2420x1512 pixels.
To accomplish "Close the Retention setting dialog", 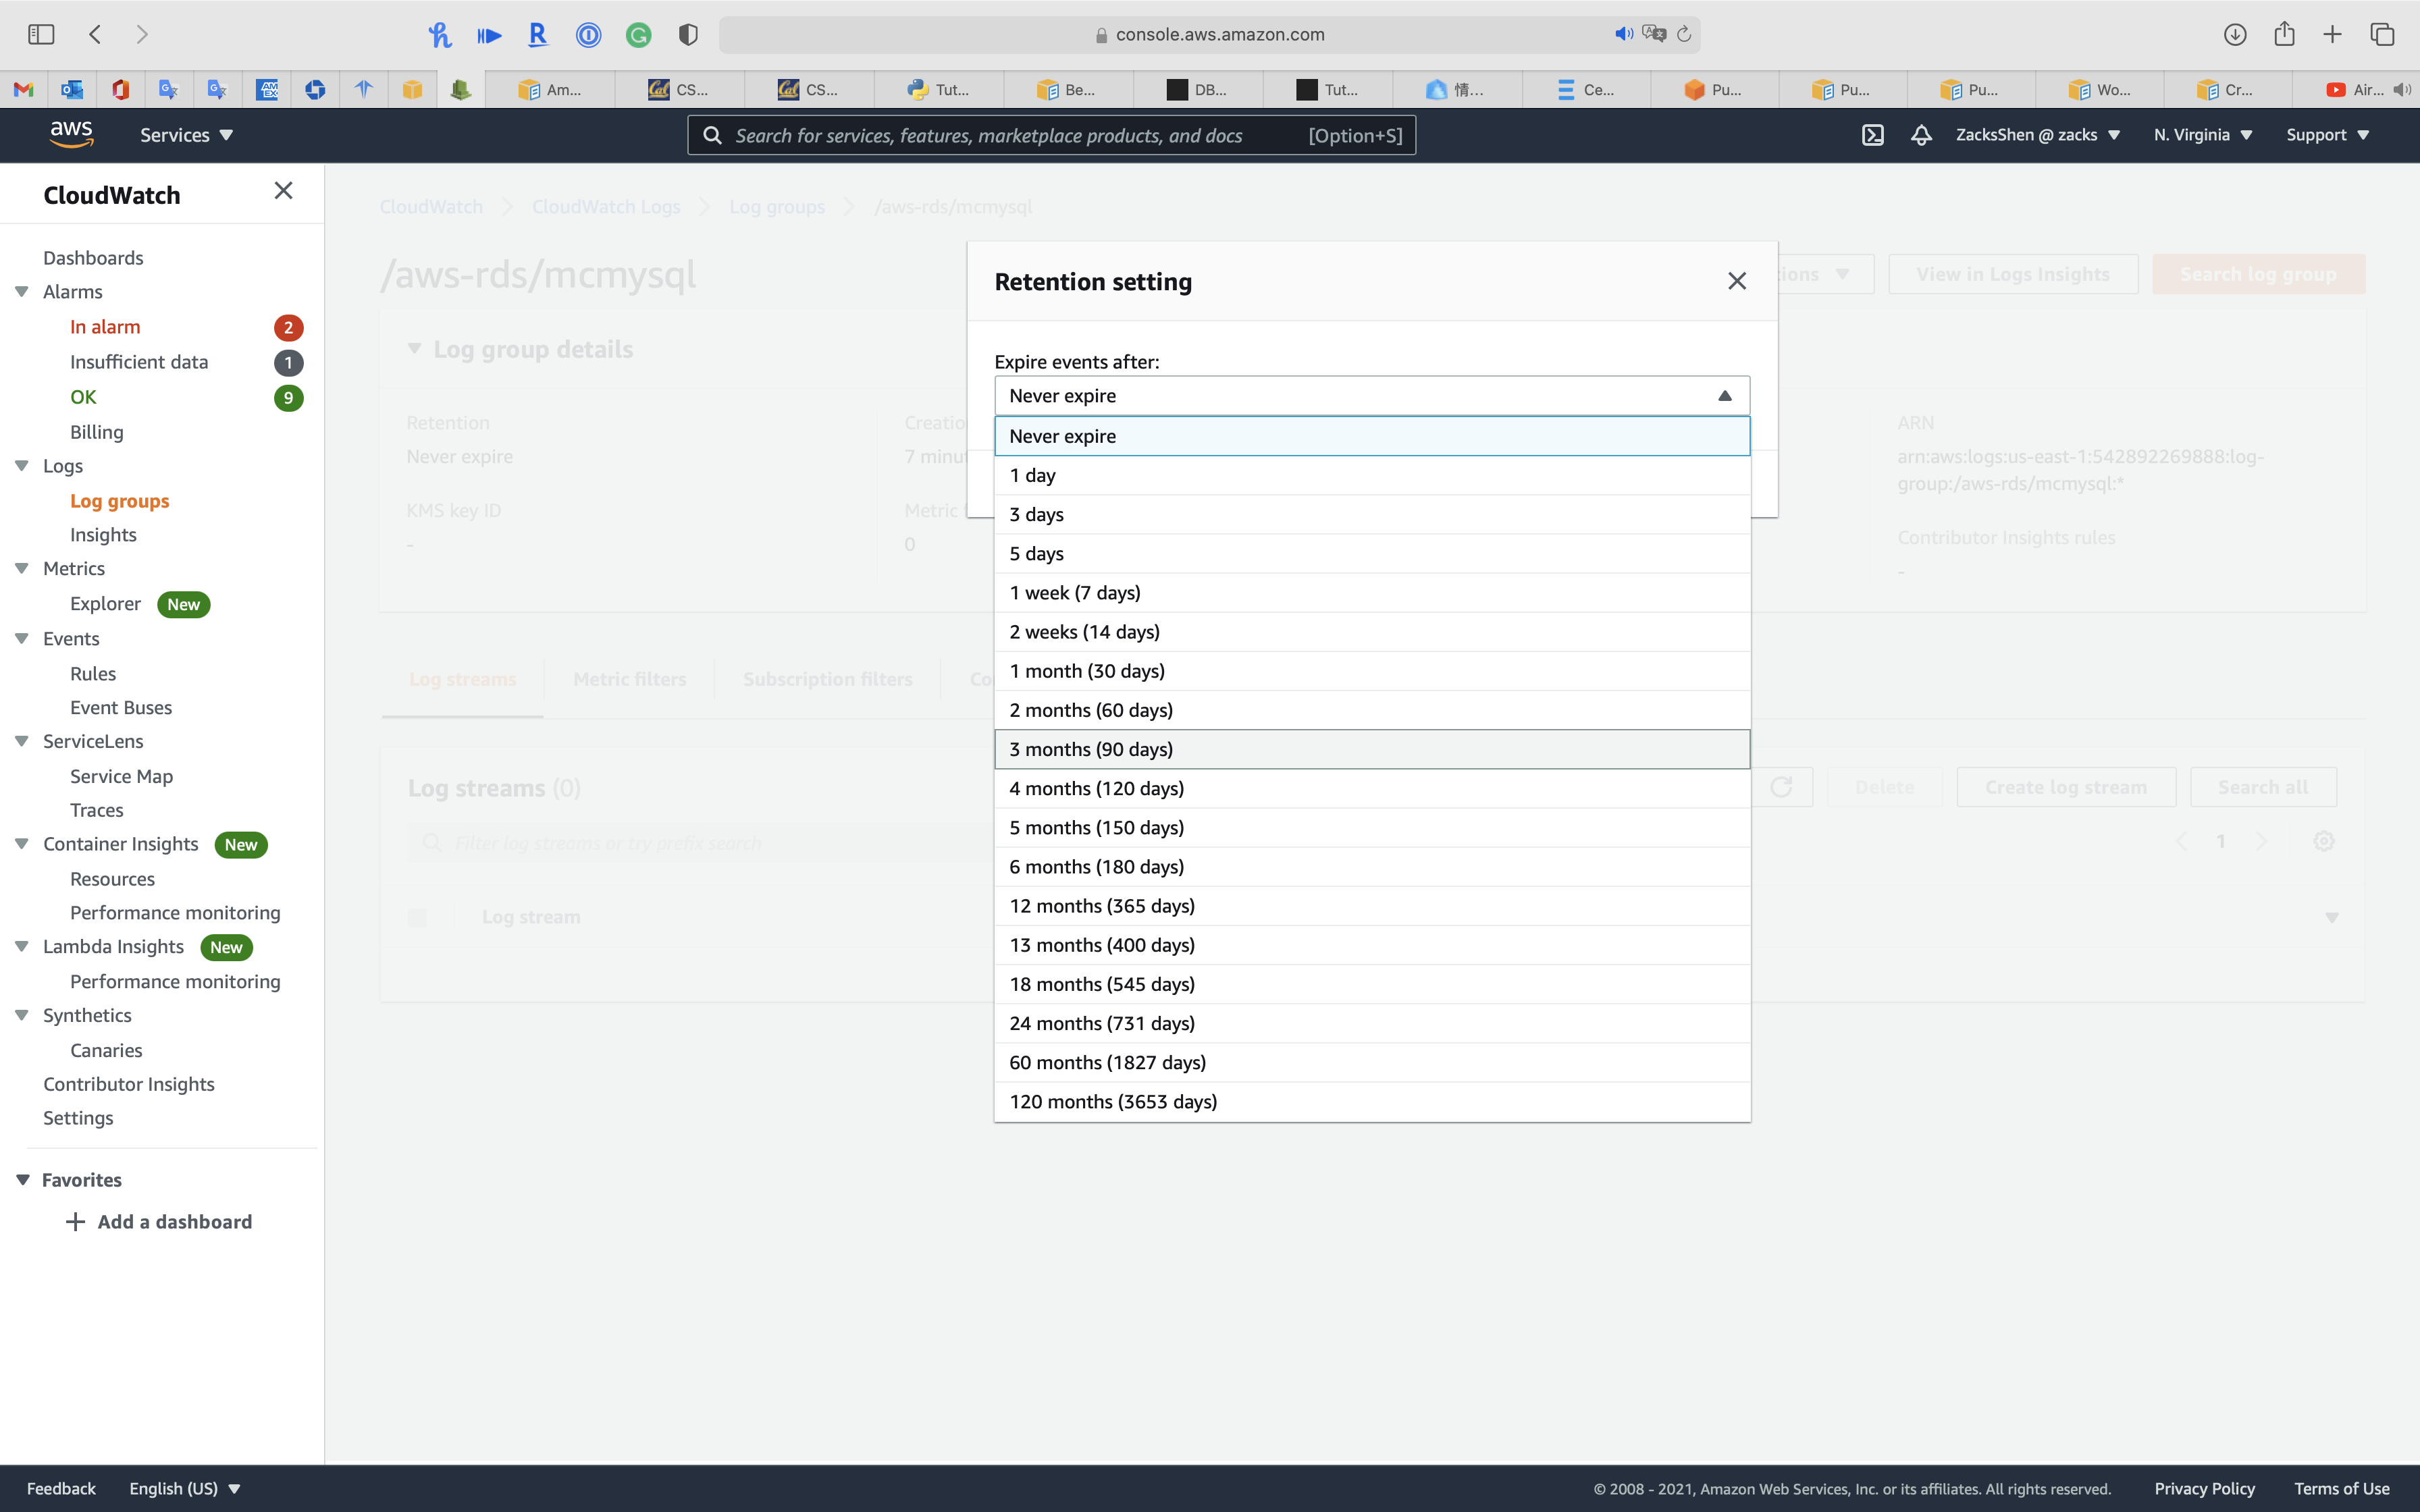I will coord(1737,281).
